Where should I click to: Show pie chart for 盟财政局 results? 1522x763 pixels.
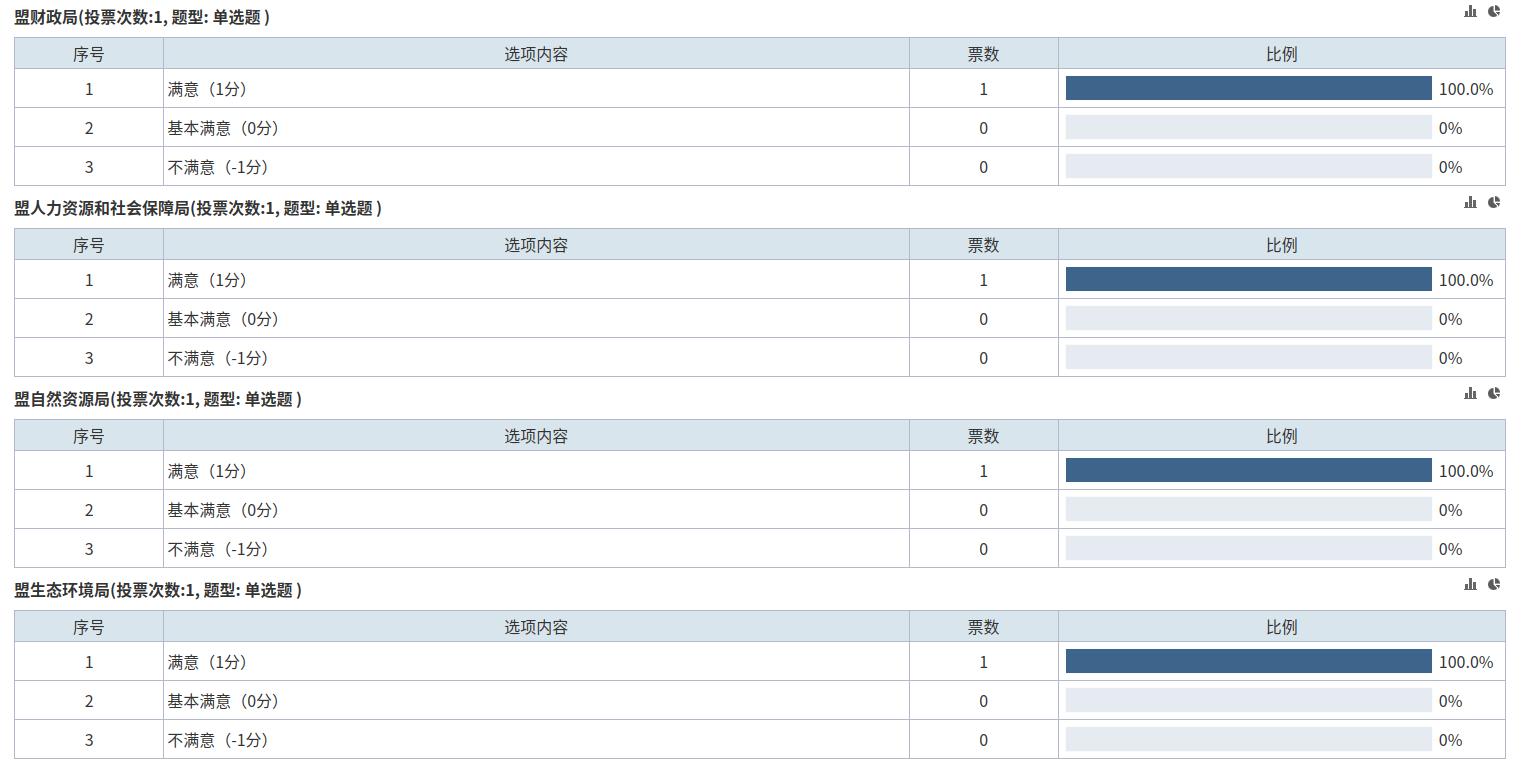tap(1494, 12)
